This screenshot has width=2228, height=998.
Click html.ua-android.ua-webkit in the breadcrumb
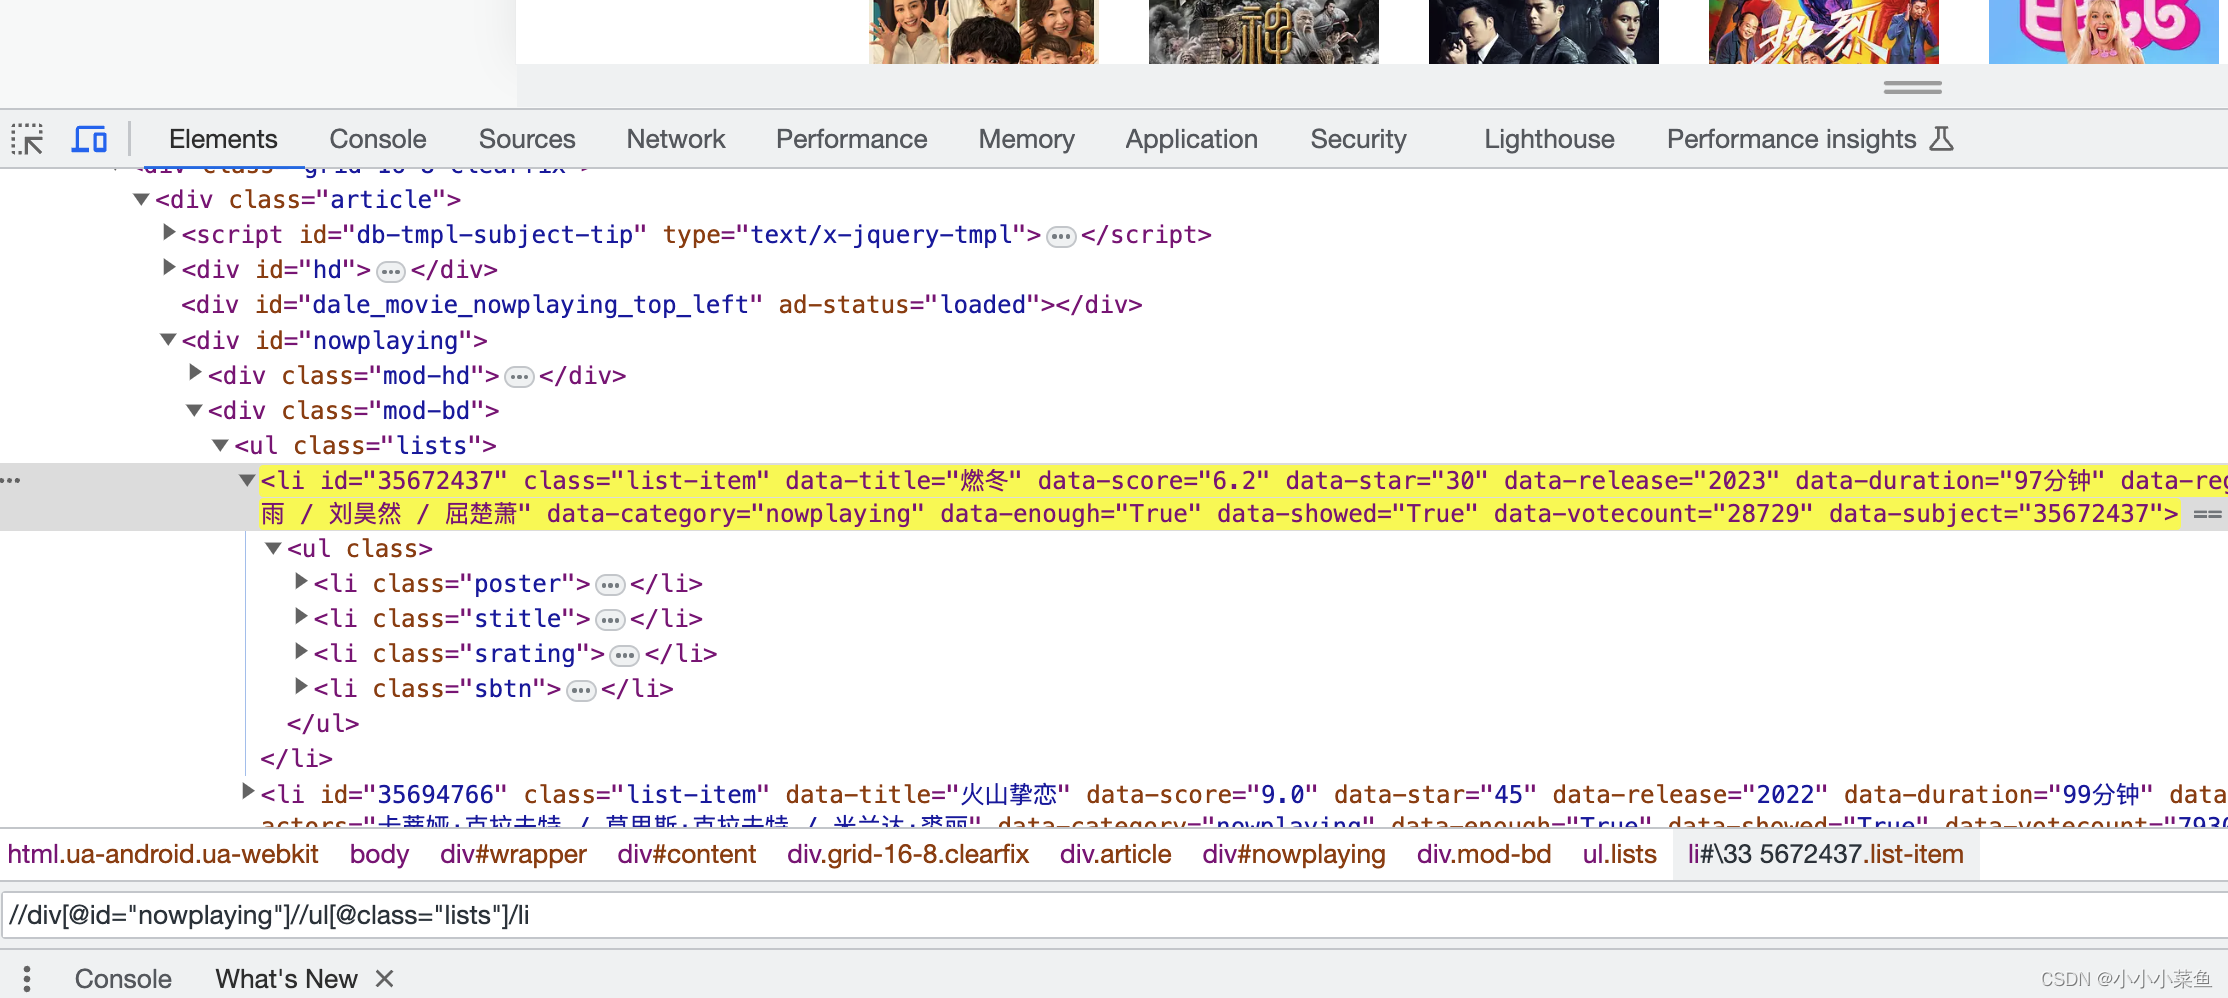click(163, 854)
